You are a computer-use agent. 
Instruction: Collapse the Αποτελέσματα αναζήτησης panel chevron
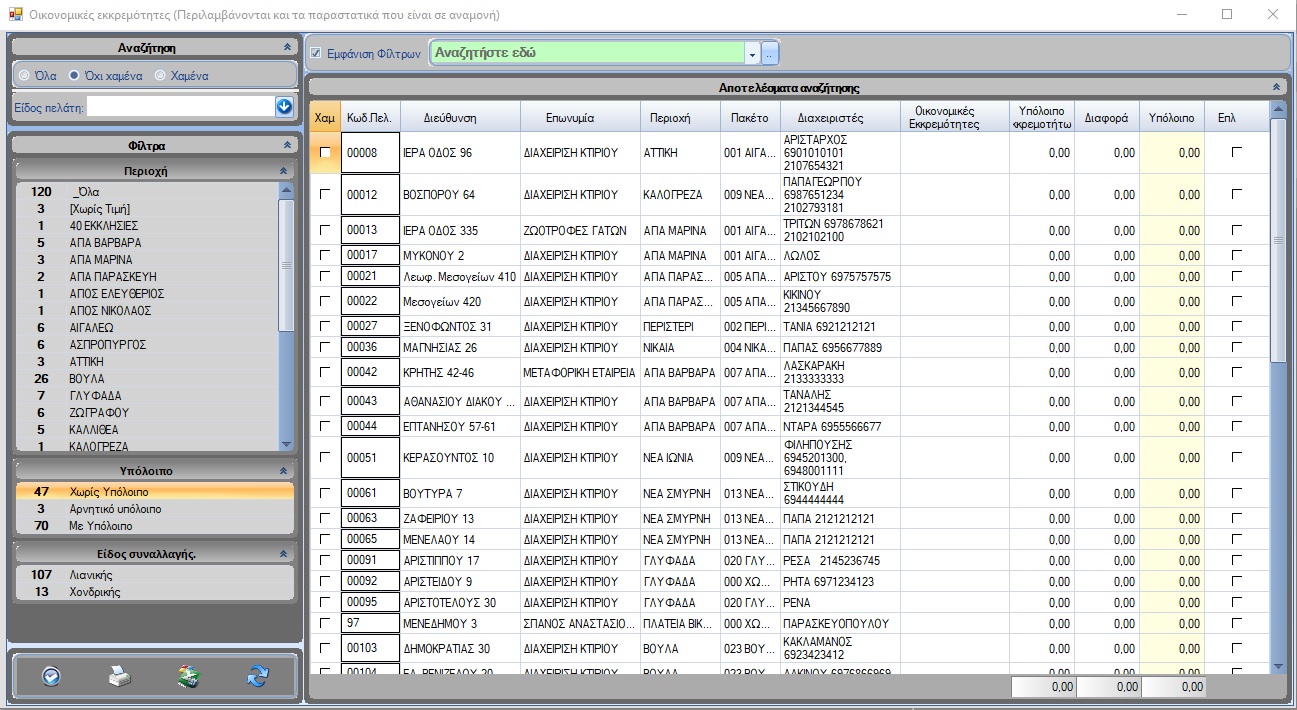(1276, 88)
